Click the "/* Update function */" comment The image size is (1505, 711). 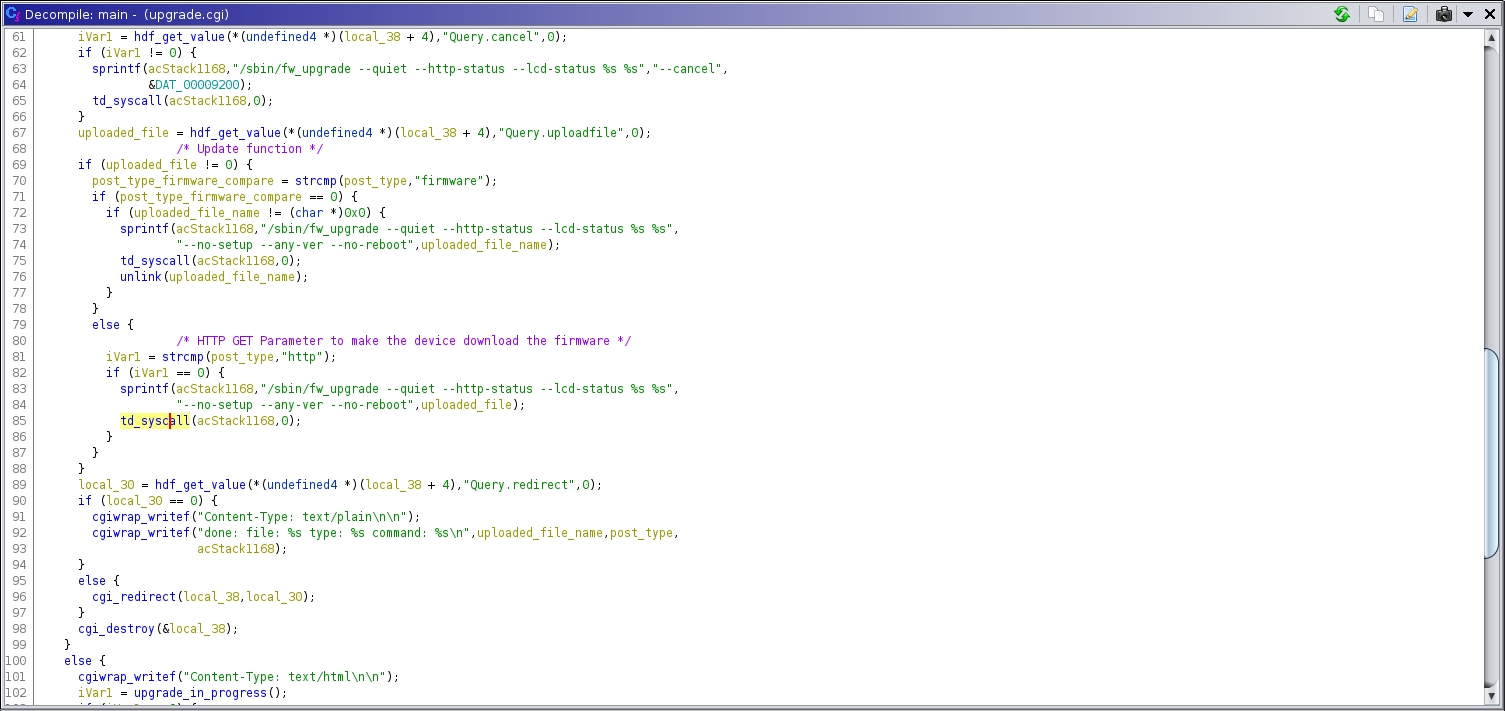coord(249,149)
